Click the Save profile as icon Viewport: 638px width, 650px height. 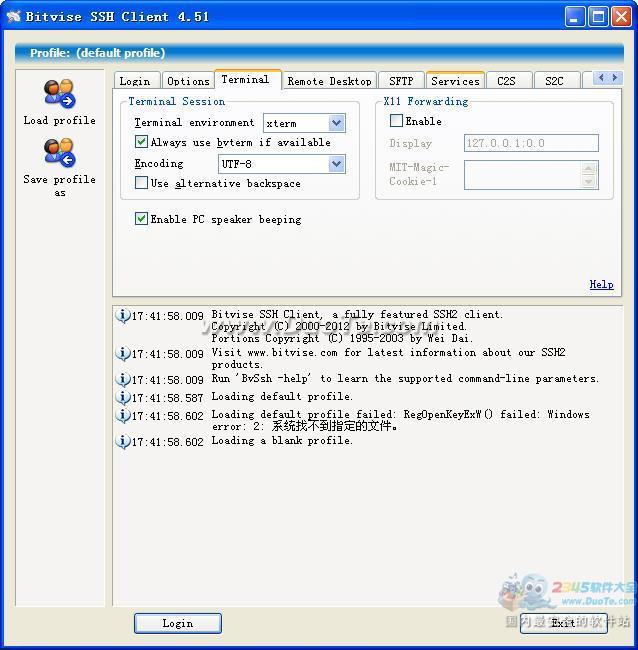[x=59, y=153]
